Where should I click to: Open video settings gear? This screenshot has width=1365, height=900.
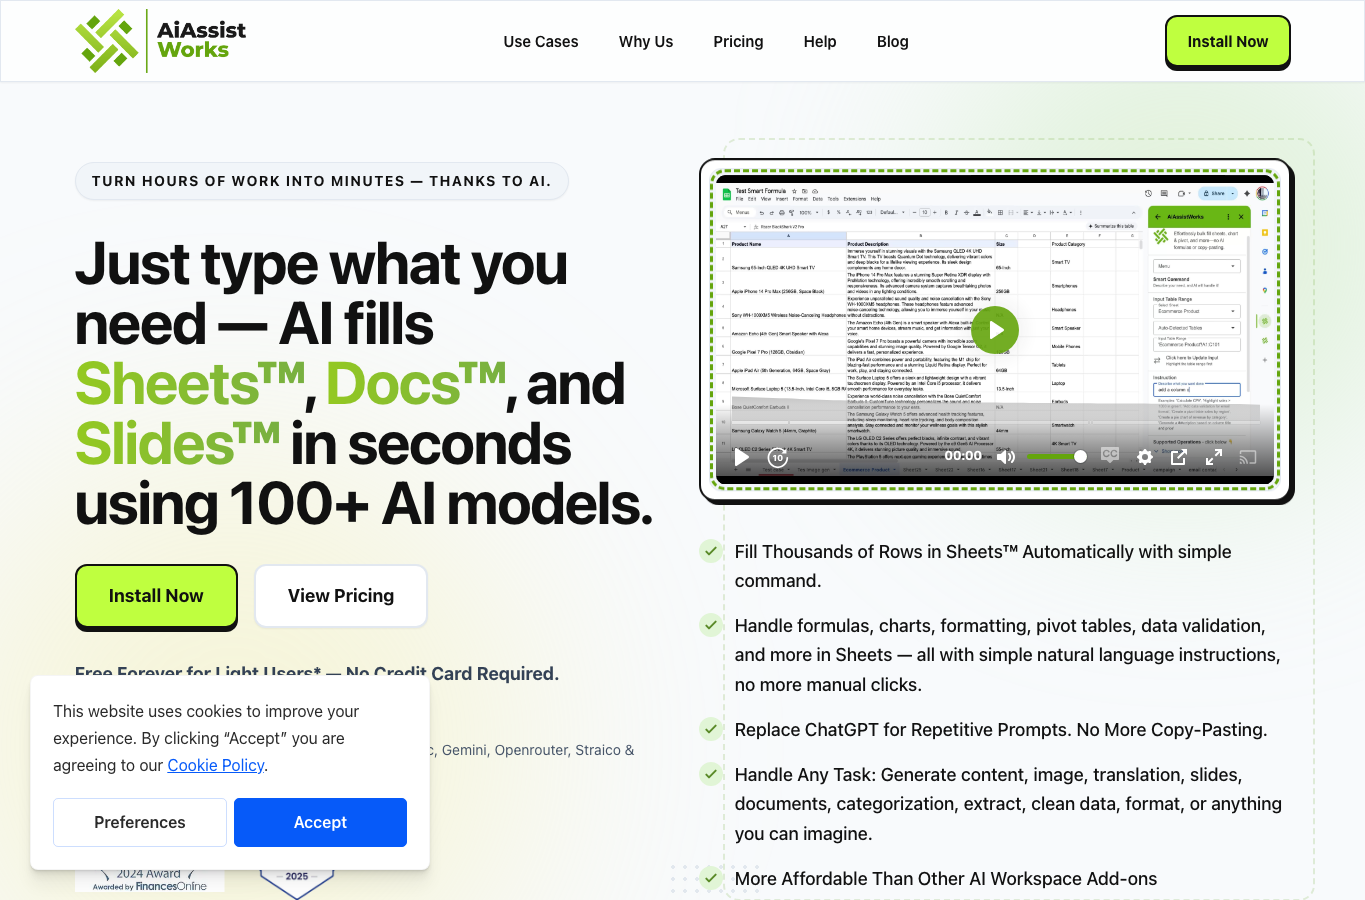point(1145,457)
